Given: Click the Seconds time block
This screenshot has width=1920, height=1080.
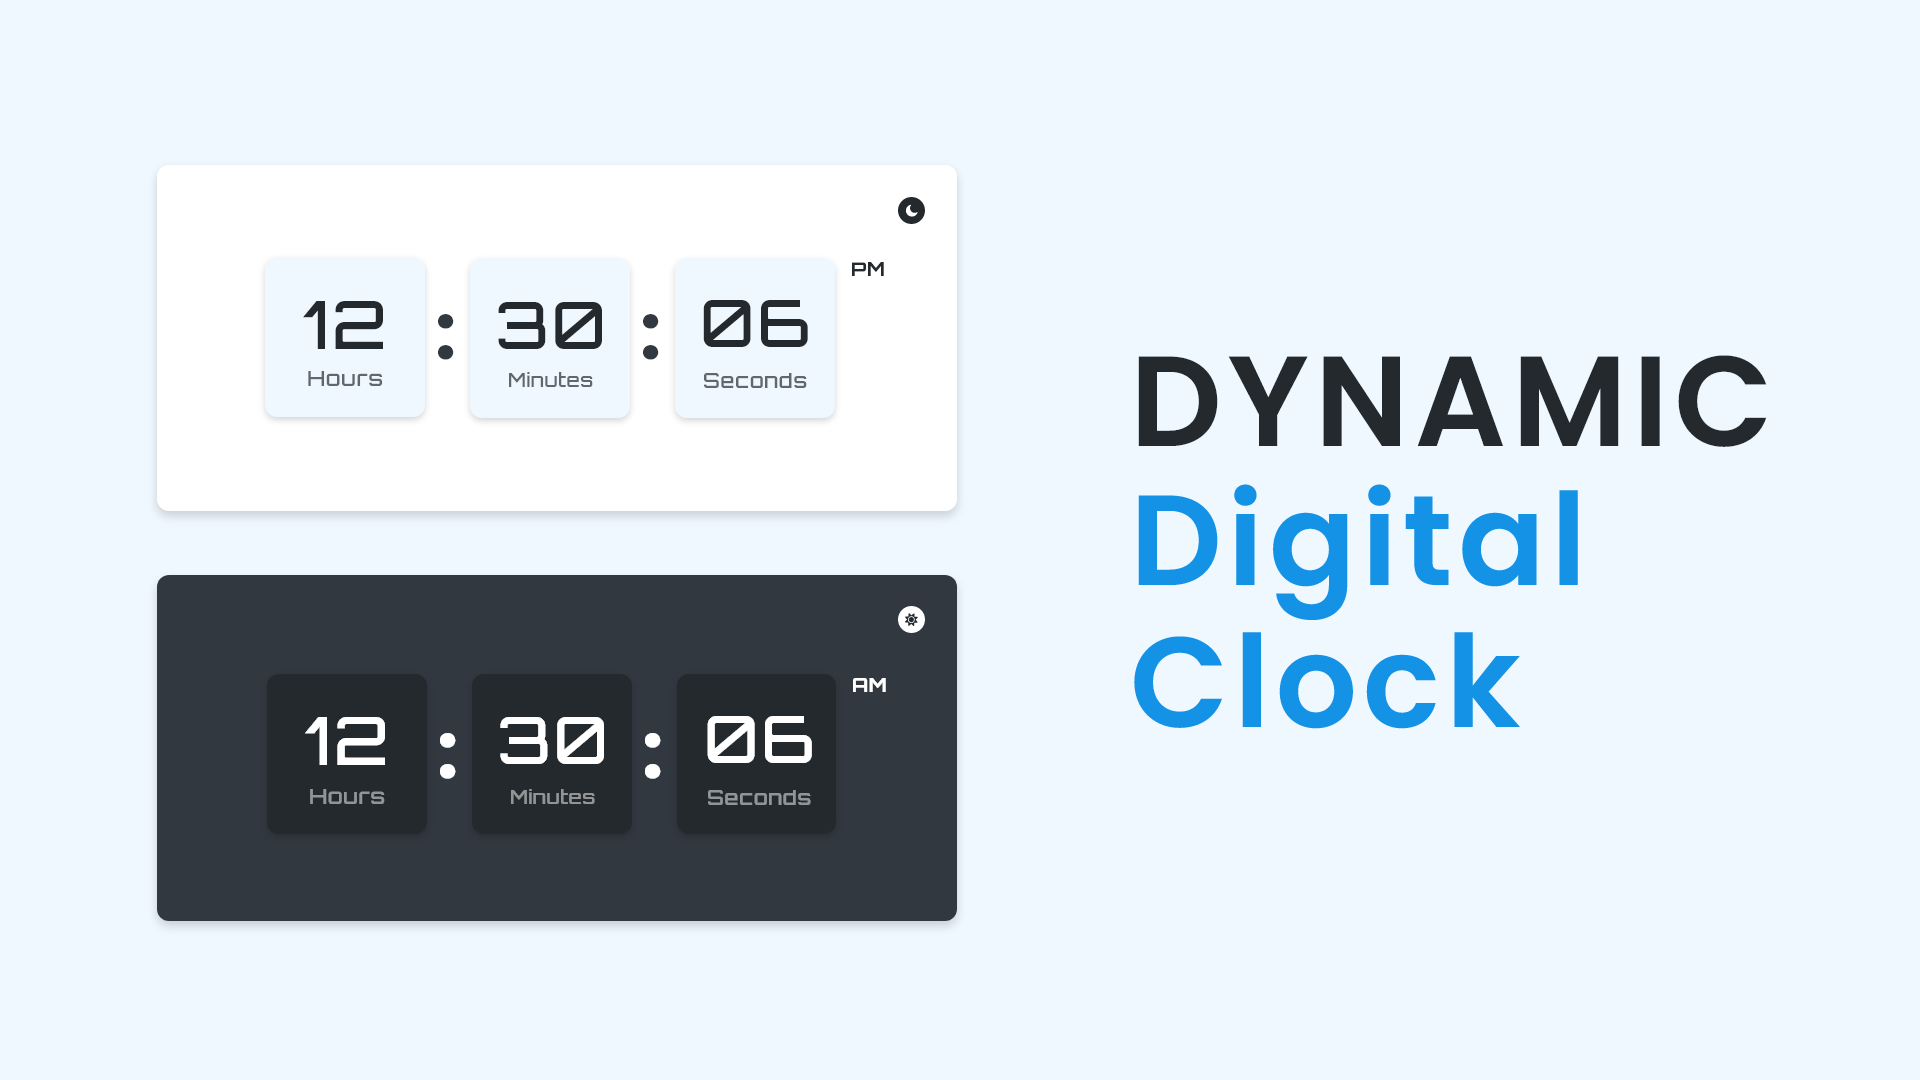Looking at the screenshot, I should 753,338.
